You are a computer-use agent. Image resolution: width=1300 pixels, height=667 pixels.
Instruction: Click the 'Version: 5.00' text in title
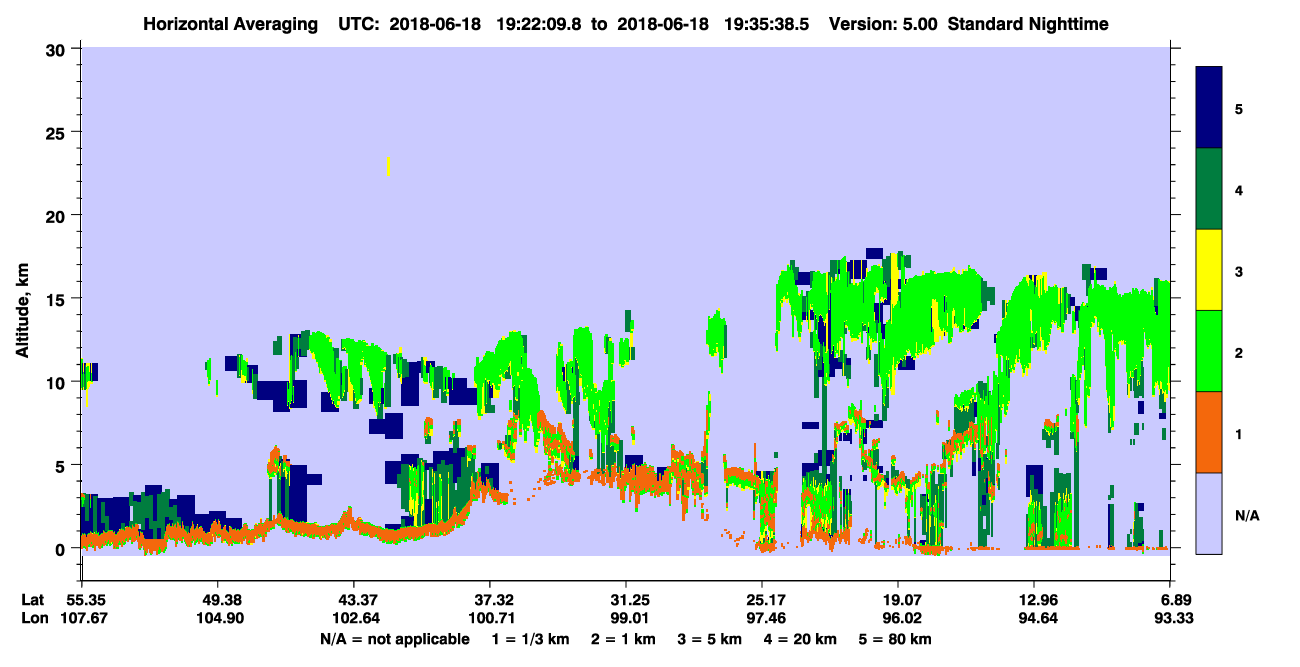[x=883, y=23]
